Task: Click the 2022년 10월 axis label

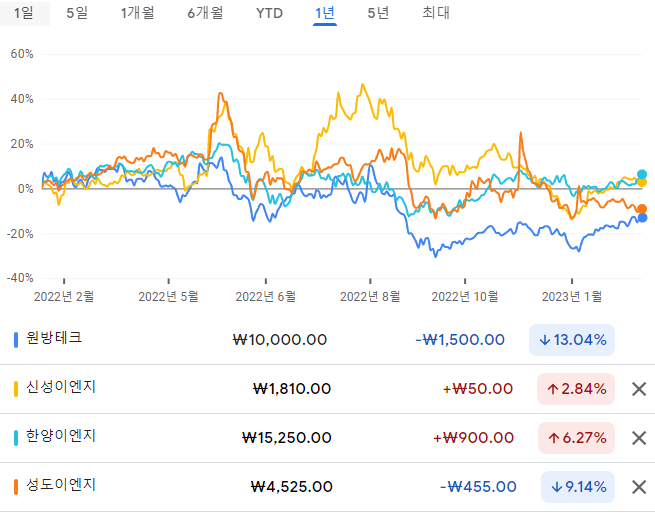Action: [465, 297]
